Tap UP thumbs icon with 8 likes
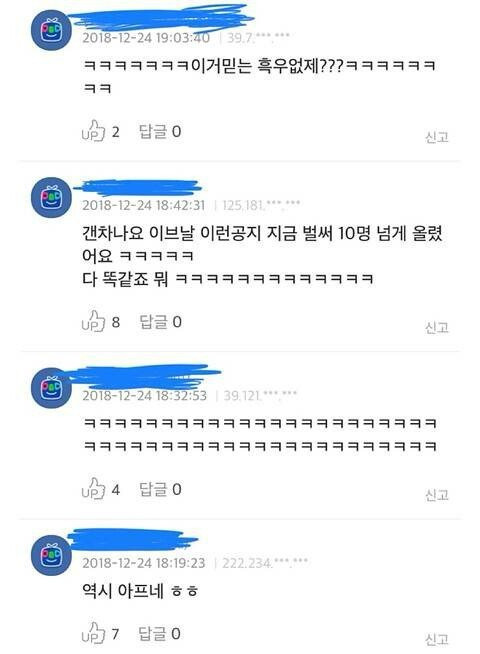 (x=93, y=321)
